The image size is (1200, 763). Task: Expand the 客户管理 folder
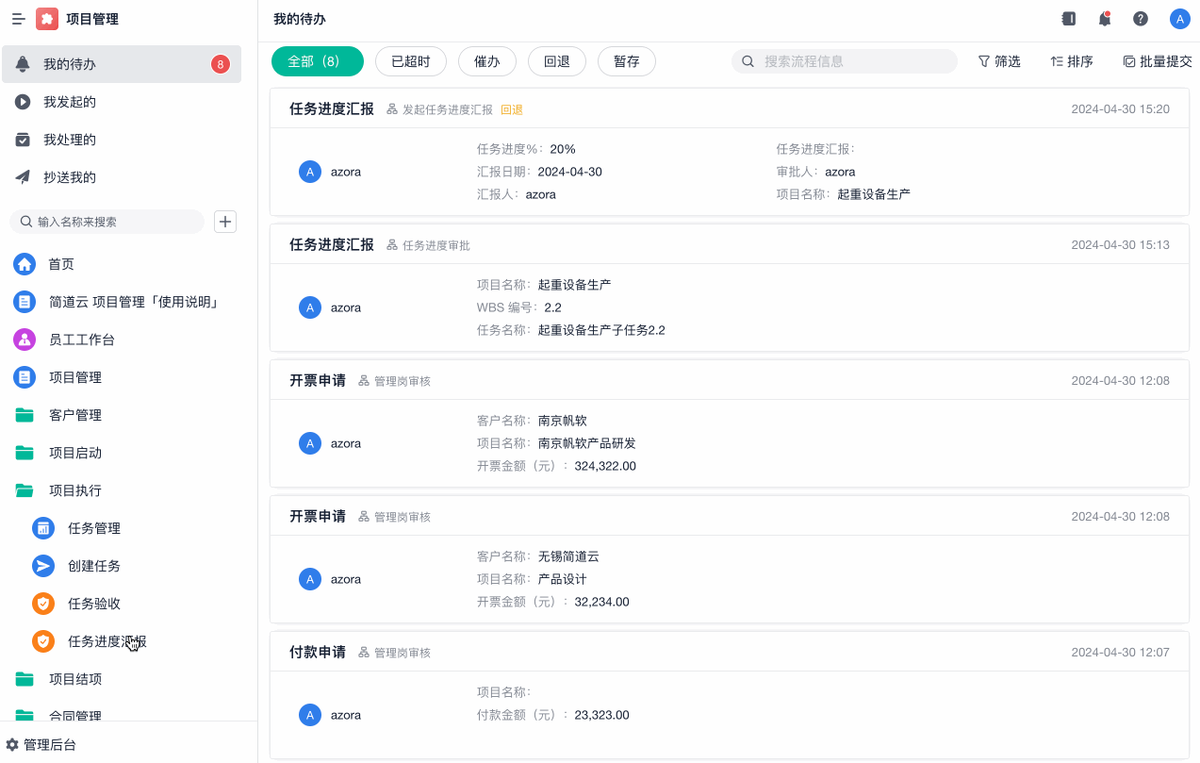[75, 415]
